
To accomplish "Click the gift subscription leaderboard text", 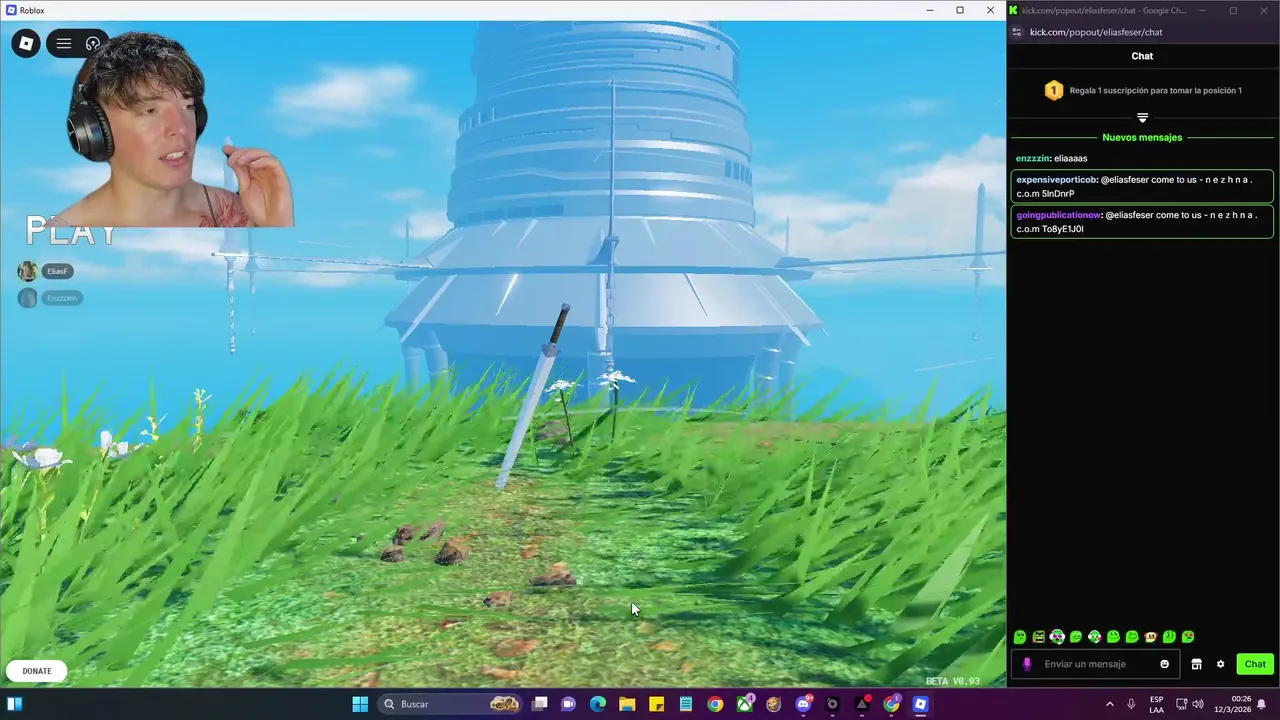I will (x=1155, y=91).
